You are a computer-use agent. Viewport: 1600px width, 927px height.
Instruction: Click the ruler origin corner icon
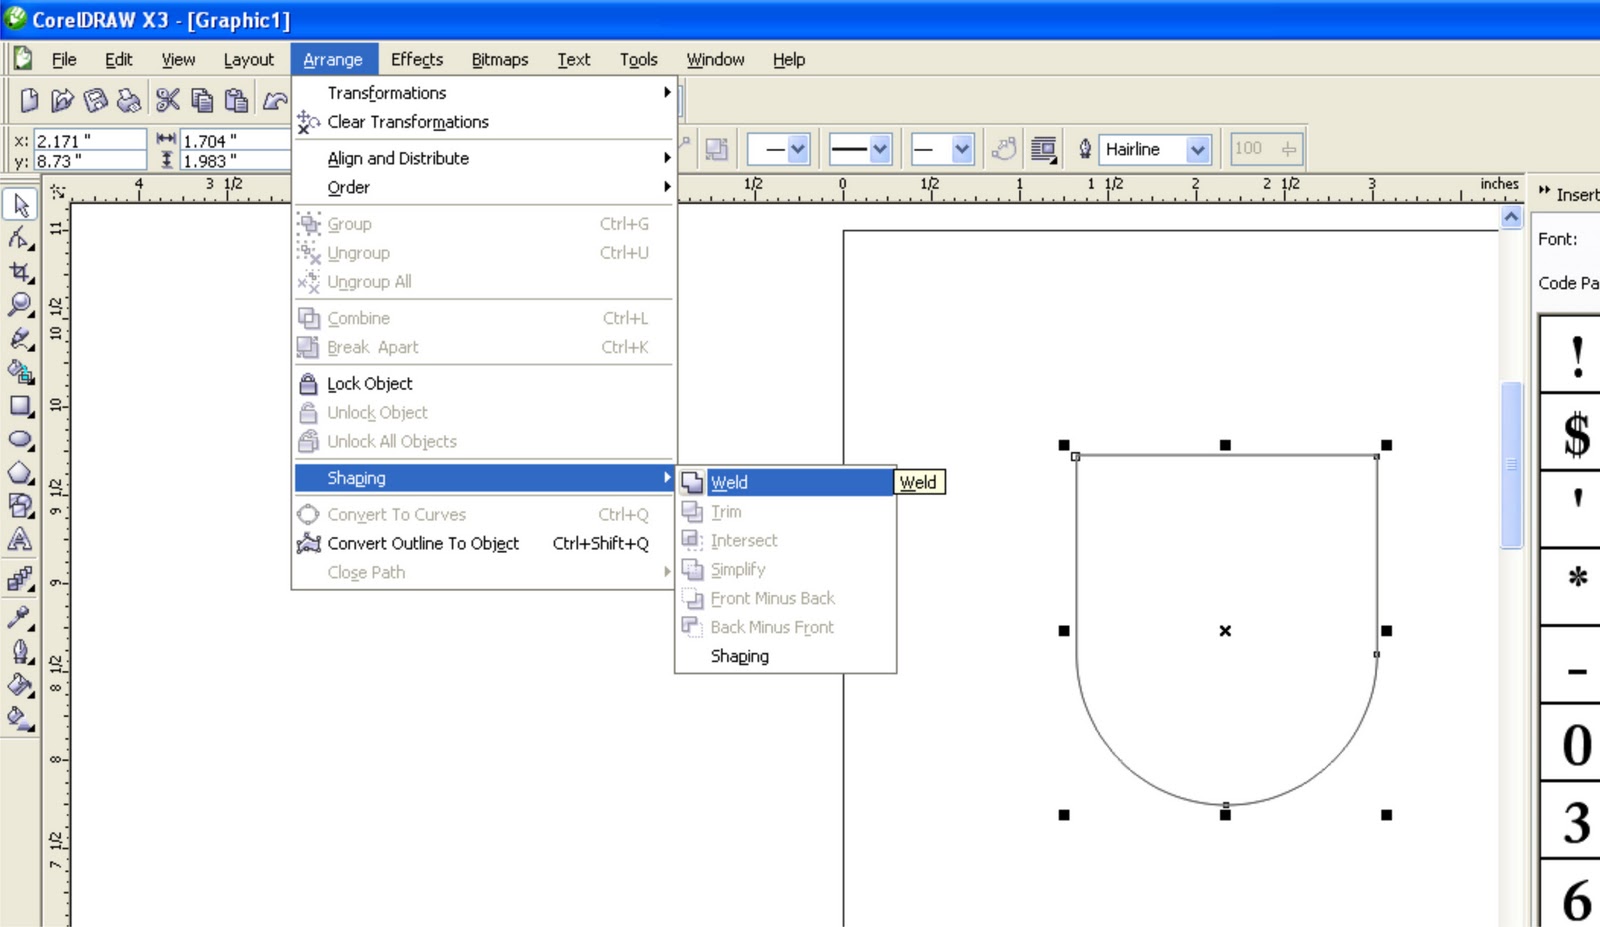click(x=57, y=190)
